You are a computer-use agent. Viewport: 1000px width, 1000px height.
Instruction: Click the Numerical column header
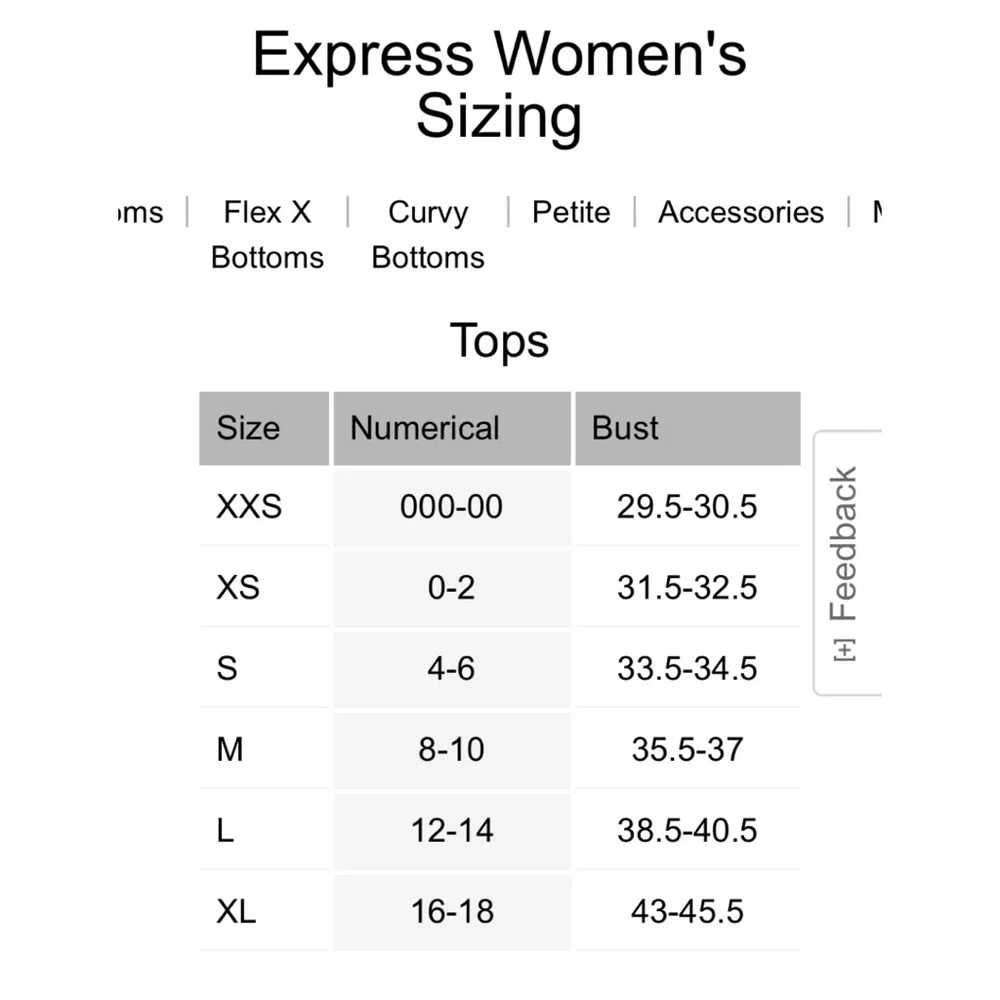point(425,428)
